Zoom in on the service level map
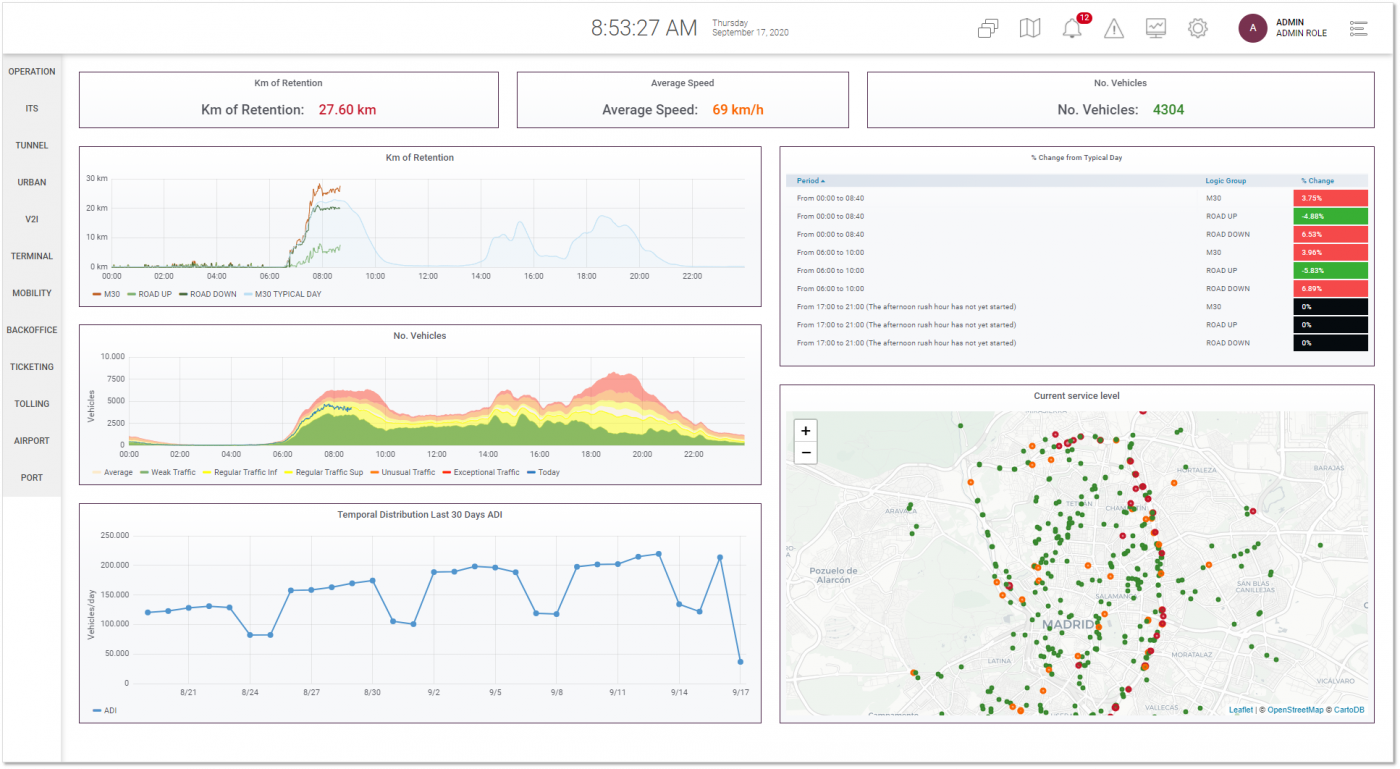This screenshot has width=1400, height=769. coord(806,431)
